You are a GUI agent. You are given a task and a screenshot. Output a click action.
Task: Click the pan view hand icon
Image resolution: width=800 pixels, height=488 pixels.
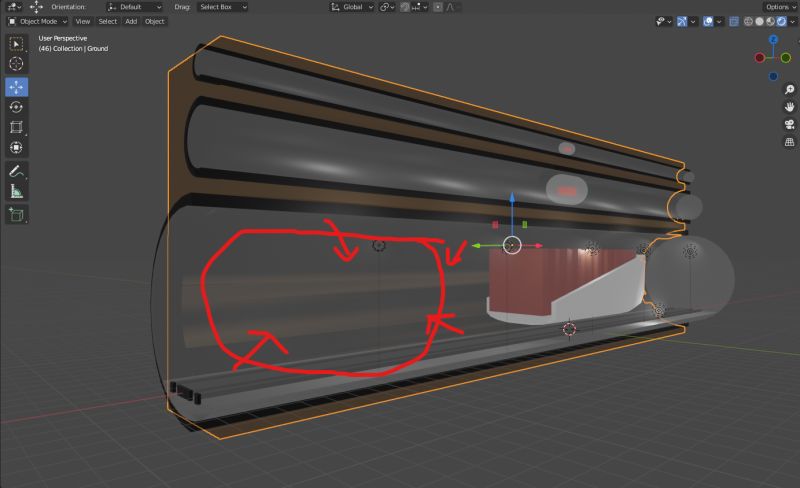(789, 107)
